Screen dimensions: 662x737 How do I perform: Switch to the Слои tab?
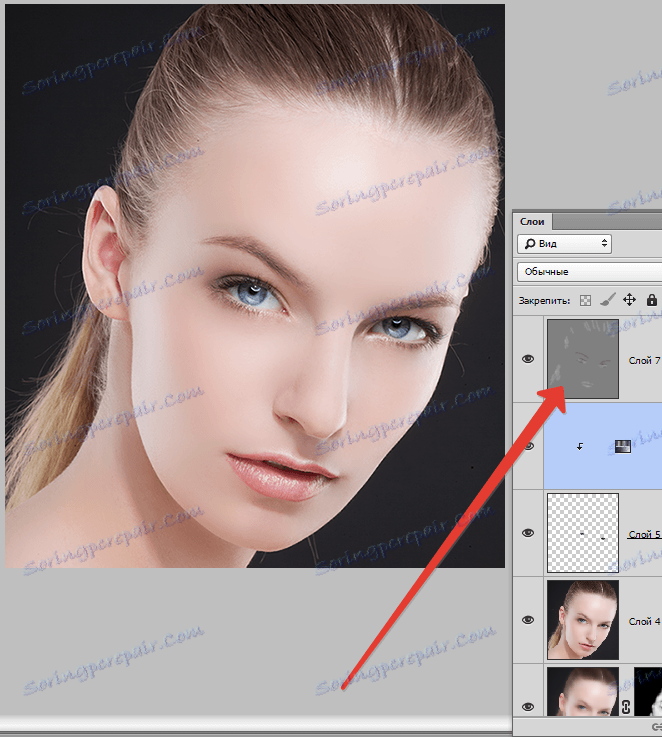(x=532, y=221)
